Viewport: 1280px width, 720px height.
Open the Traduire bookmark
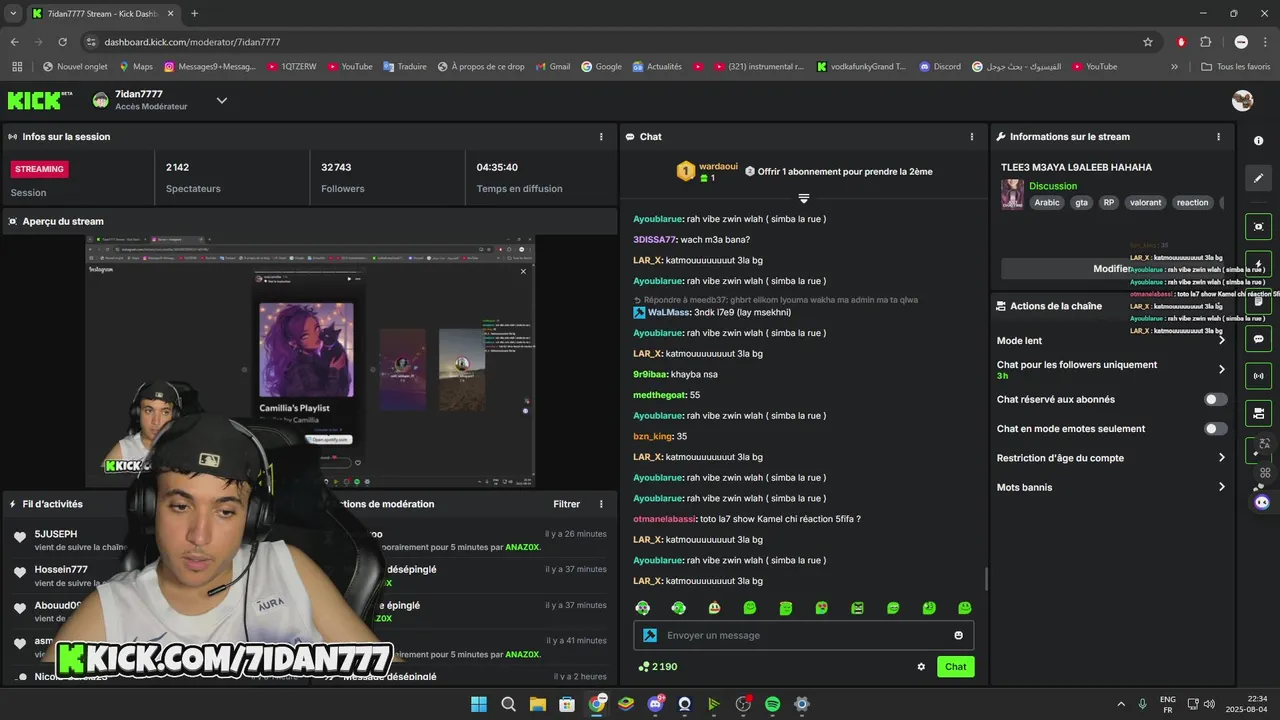pyautogui.click(x=404, y=67)
